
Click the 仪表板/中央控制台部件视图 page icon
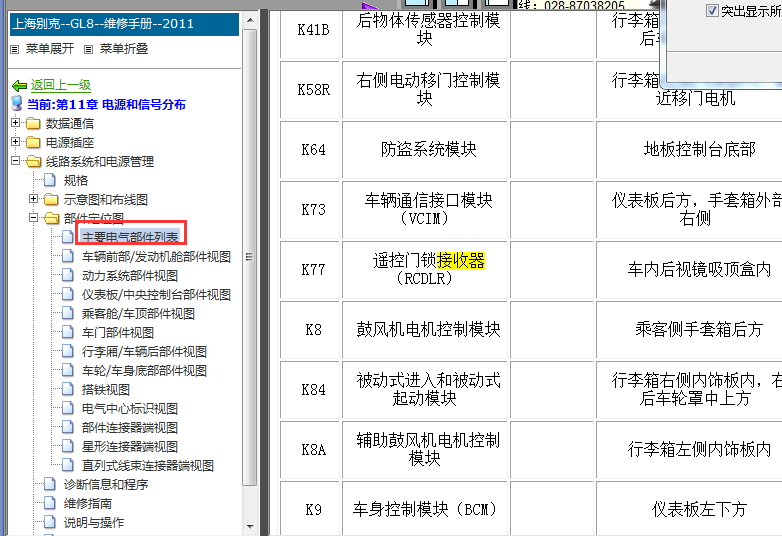[68, 294]
